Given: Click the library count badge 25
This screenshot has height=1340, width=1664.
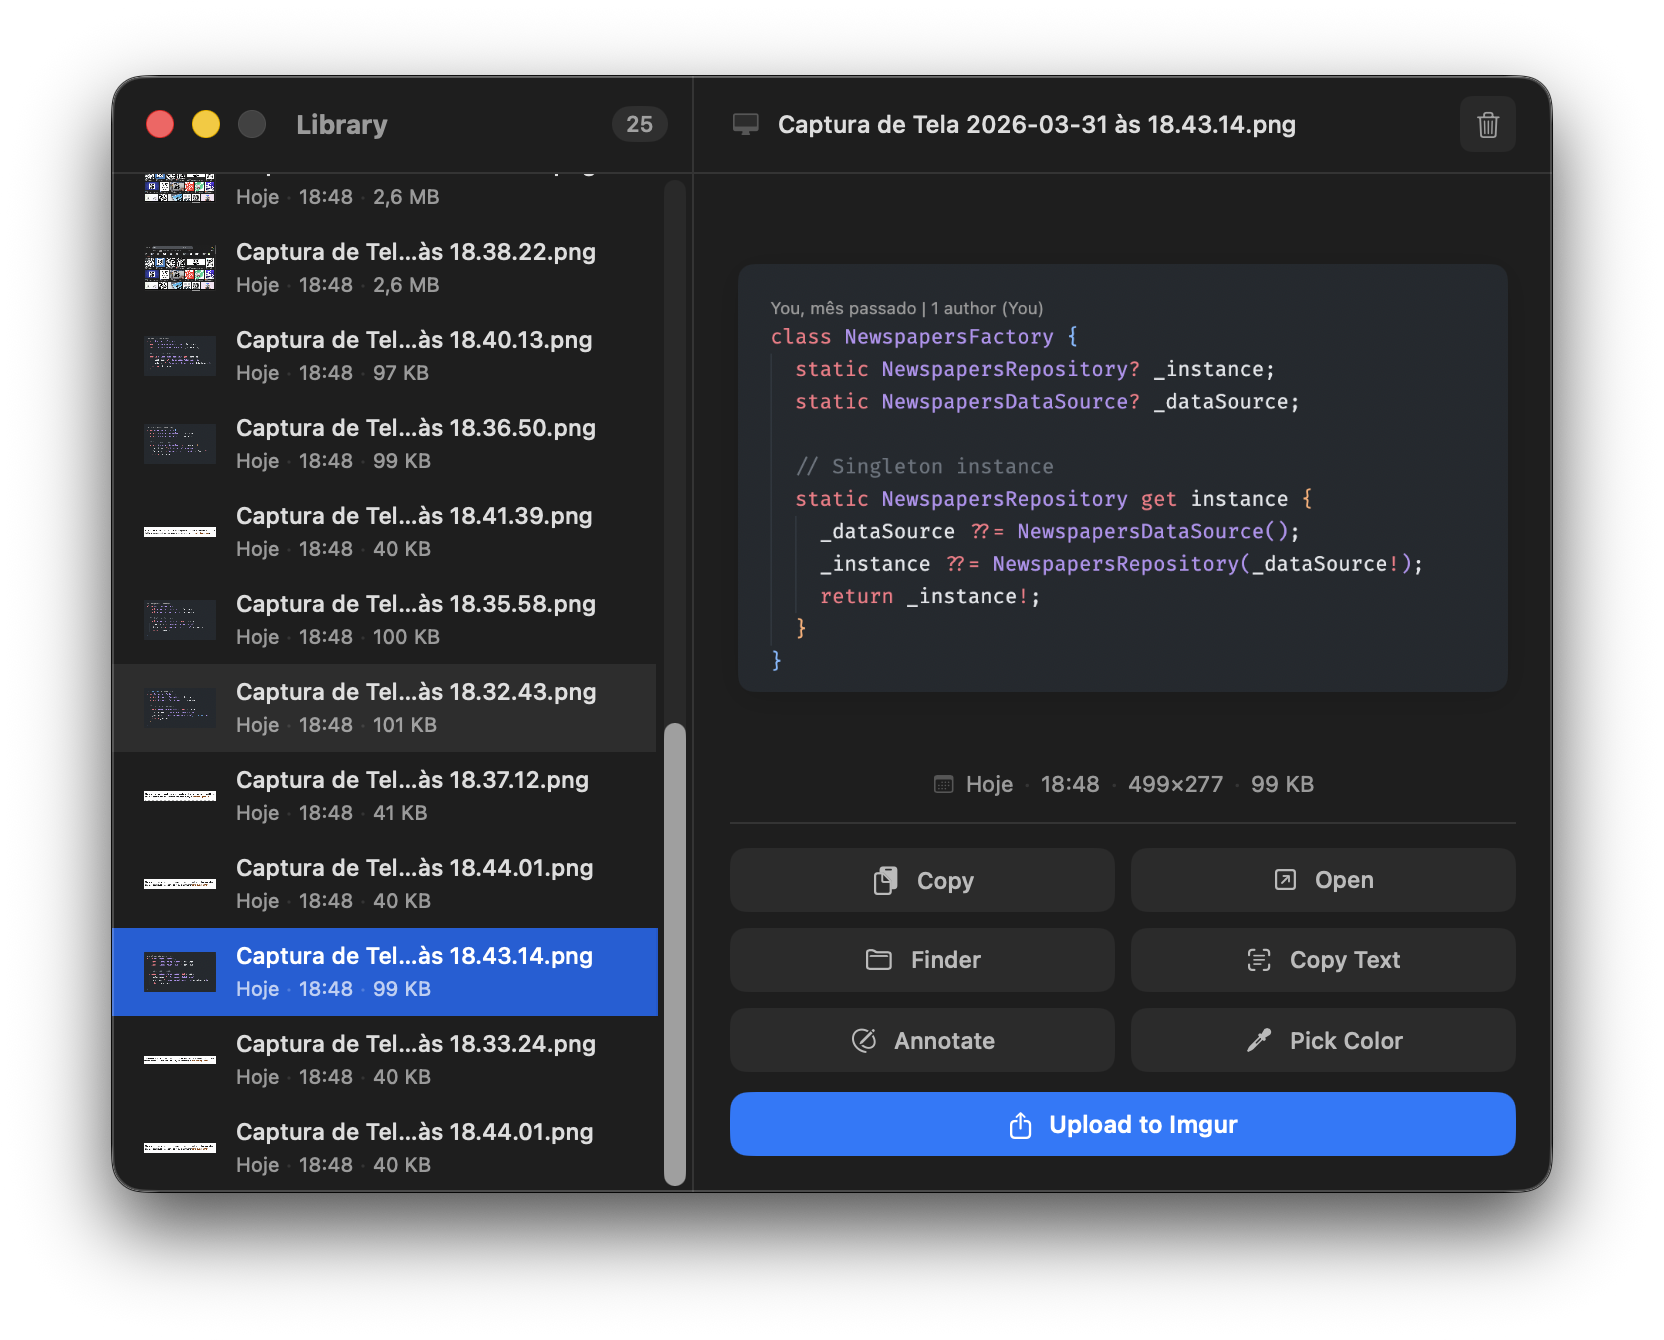Looking at the screenshot, I should [x=639, y=124].
